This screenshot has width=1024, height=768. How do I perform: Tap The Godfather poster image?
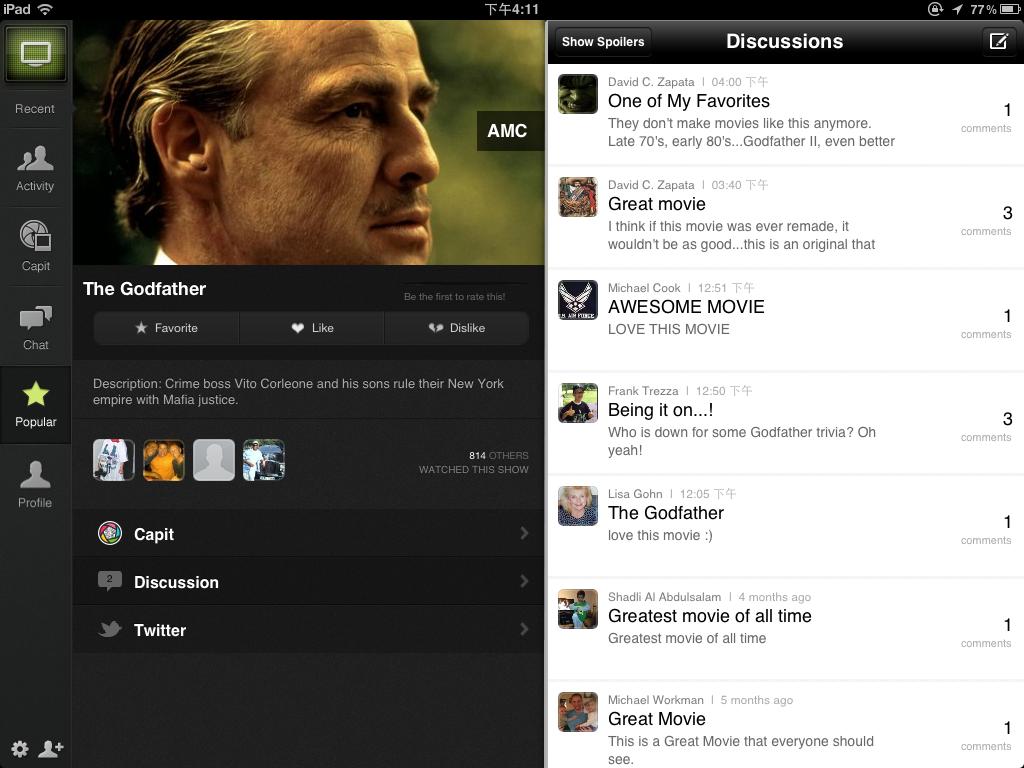point(308,142)
